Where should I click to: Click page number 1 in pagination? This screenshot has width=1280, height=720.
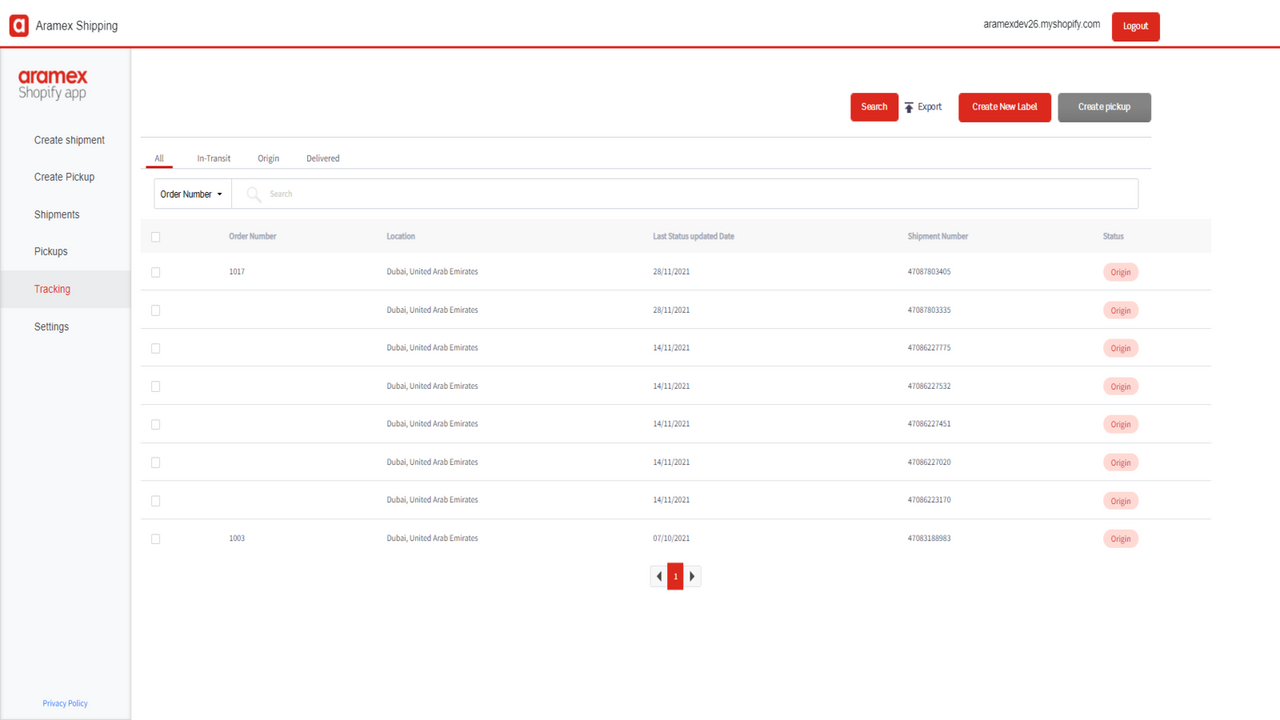coord(675,576)
